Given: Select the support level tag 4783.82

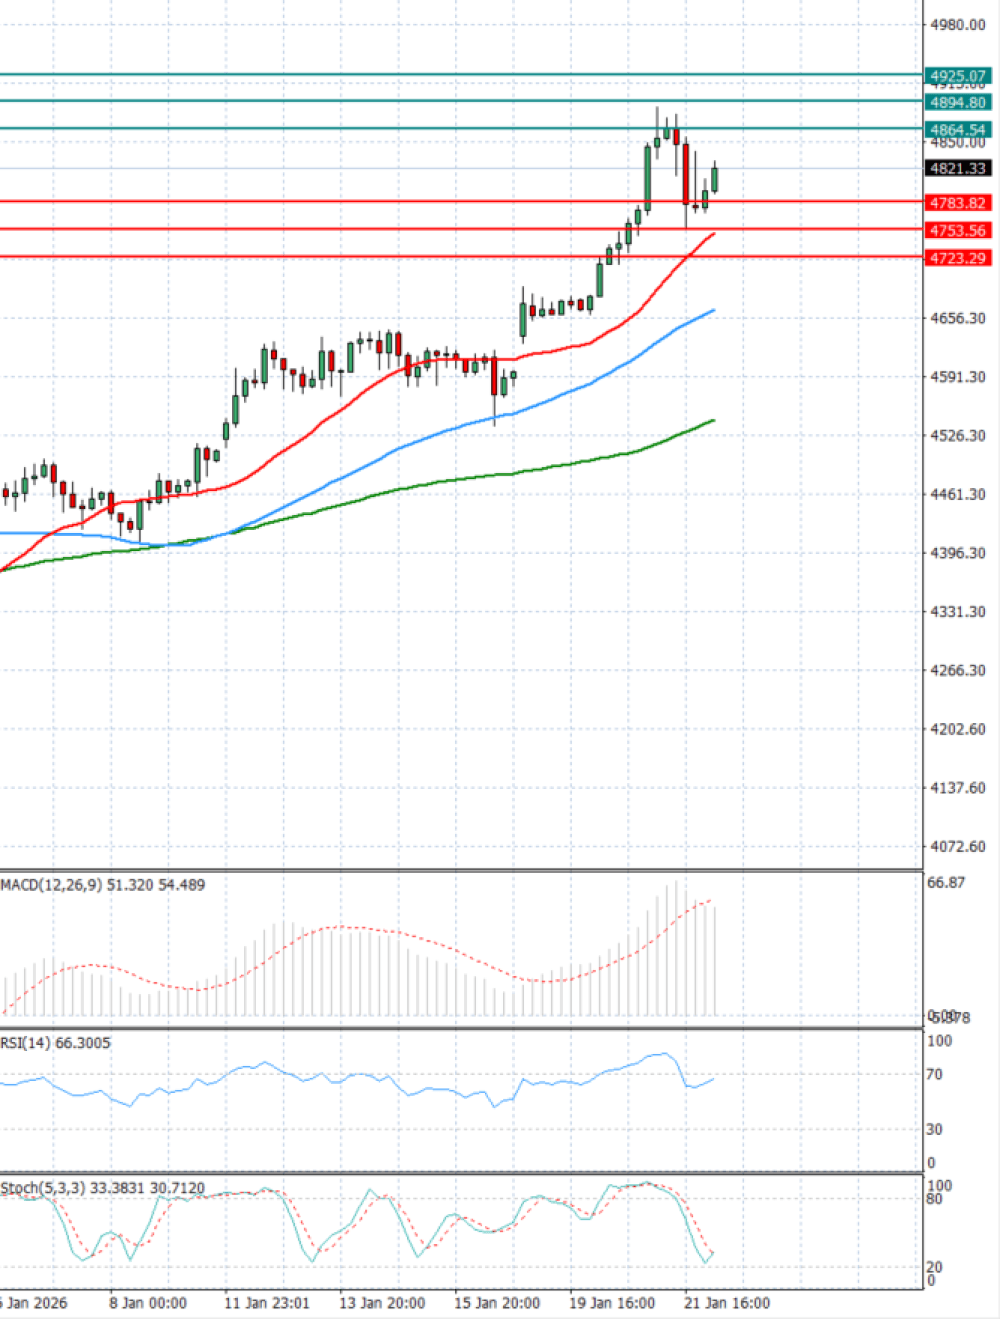Looking at the screenshot, I should [x=956, y=202].
